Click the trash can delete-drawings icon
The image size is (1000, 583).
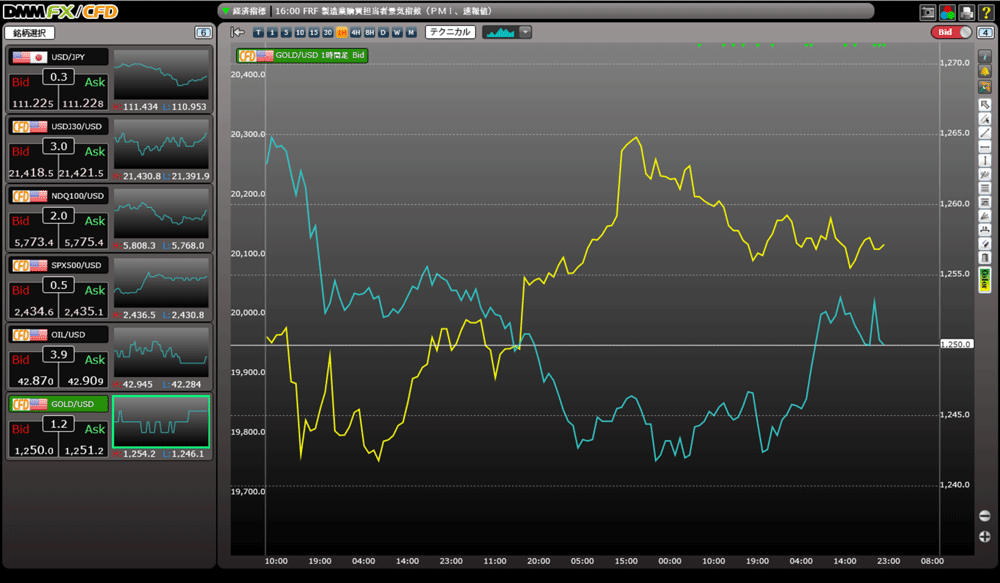(x=984, y=257)
